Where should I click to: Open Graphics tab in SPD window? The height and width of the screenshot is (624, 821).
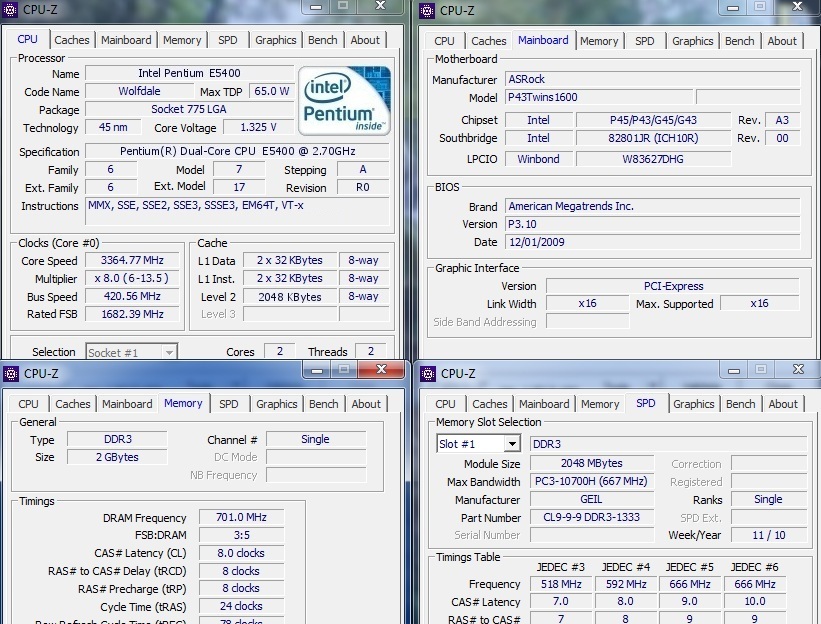point(693,404)
